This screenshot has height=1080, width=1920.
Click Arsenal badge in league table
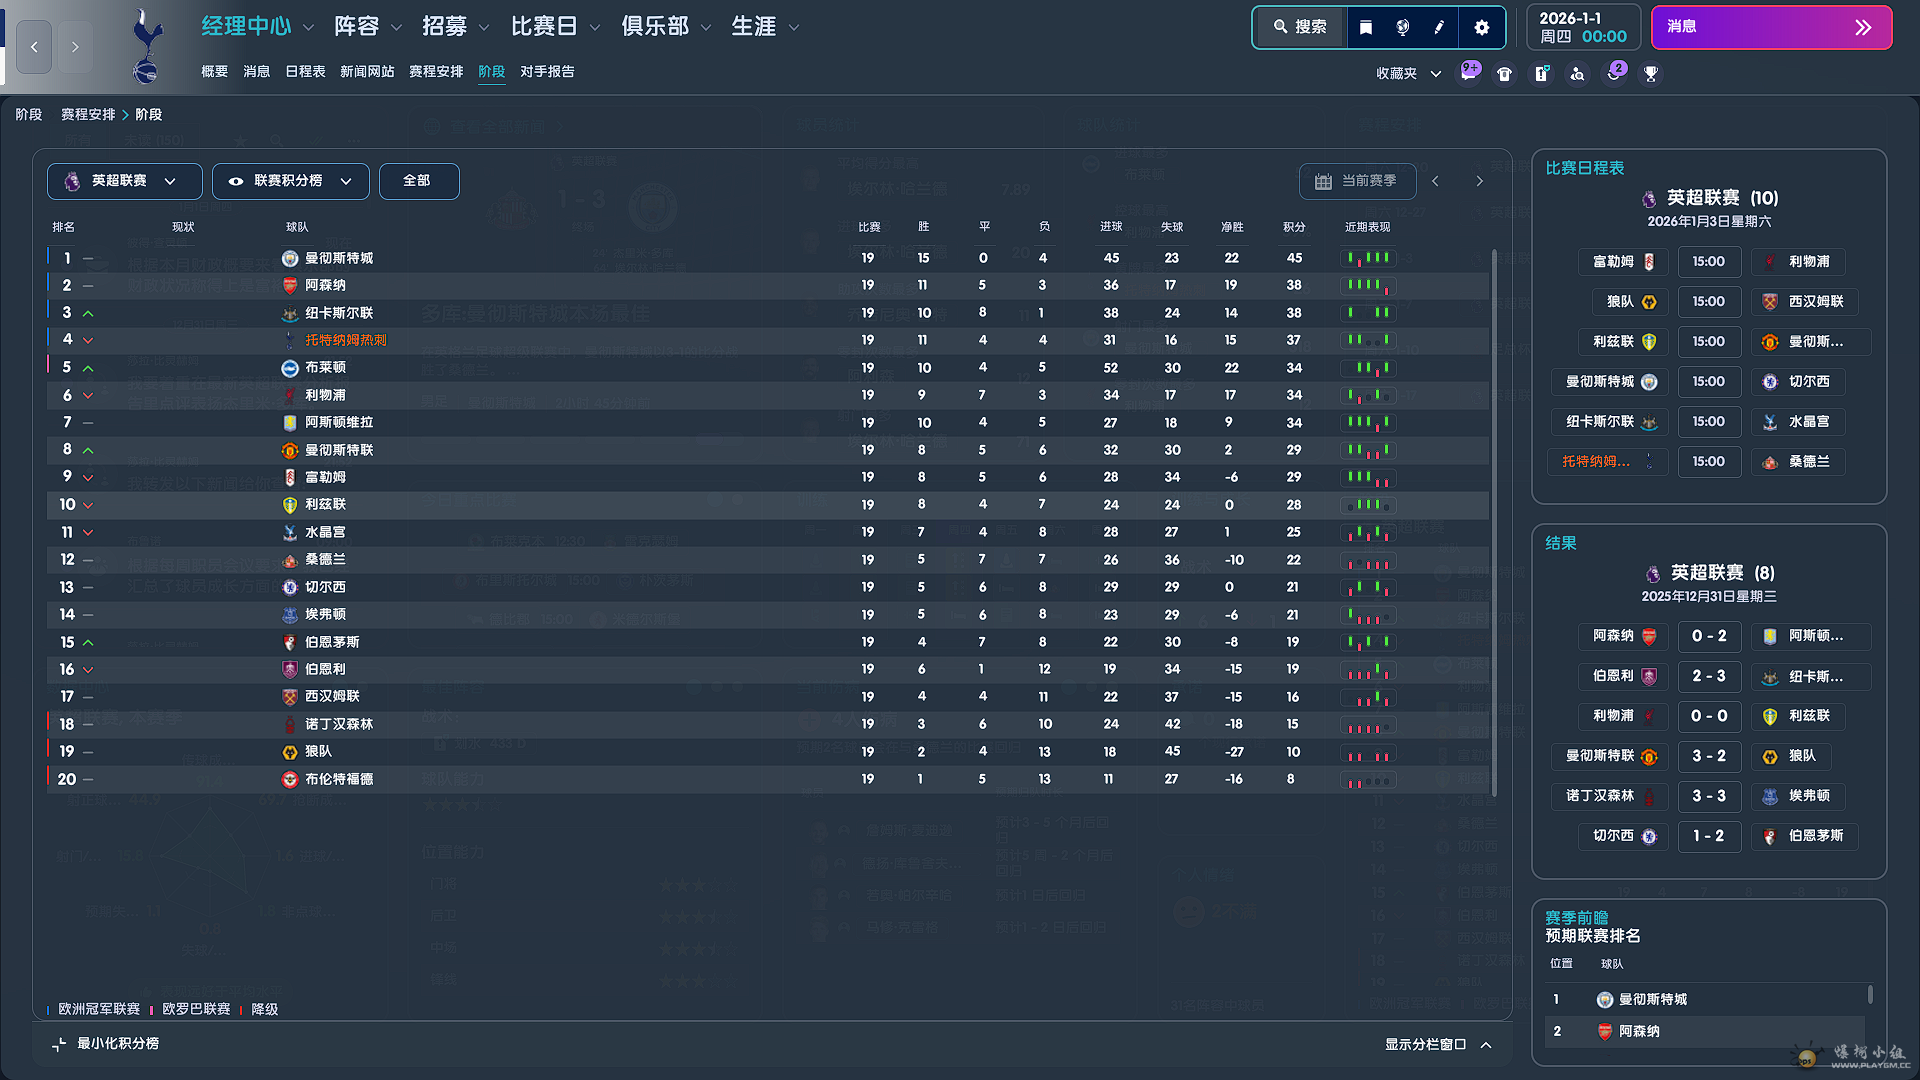coord(290,286)
